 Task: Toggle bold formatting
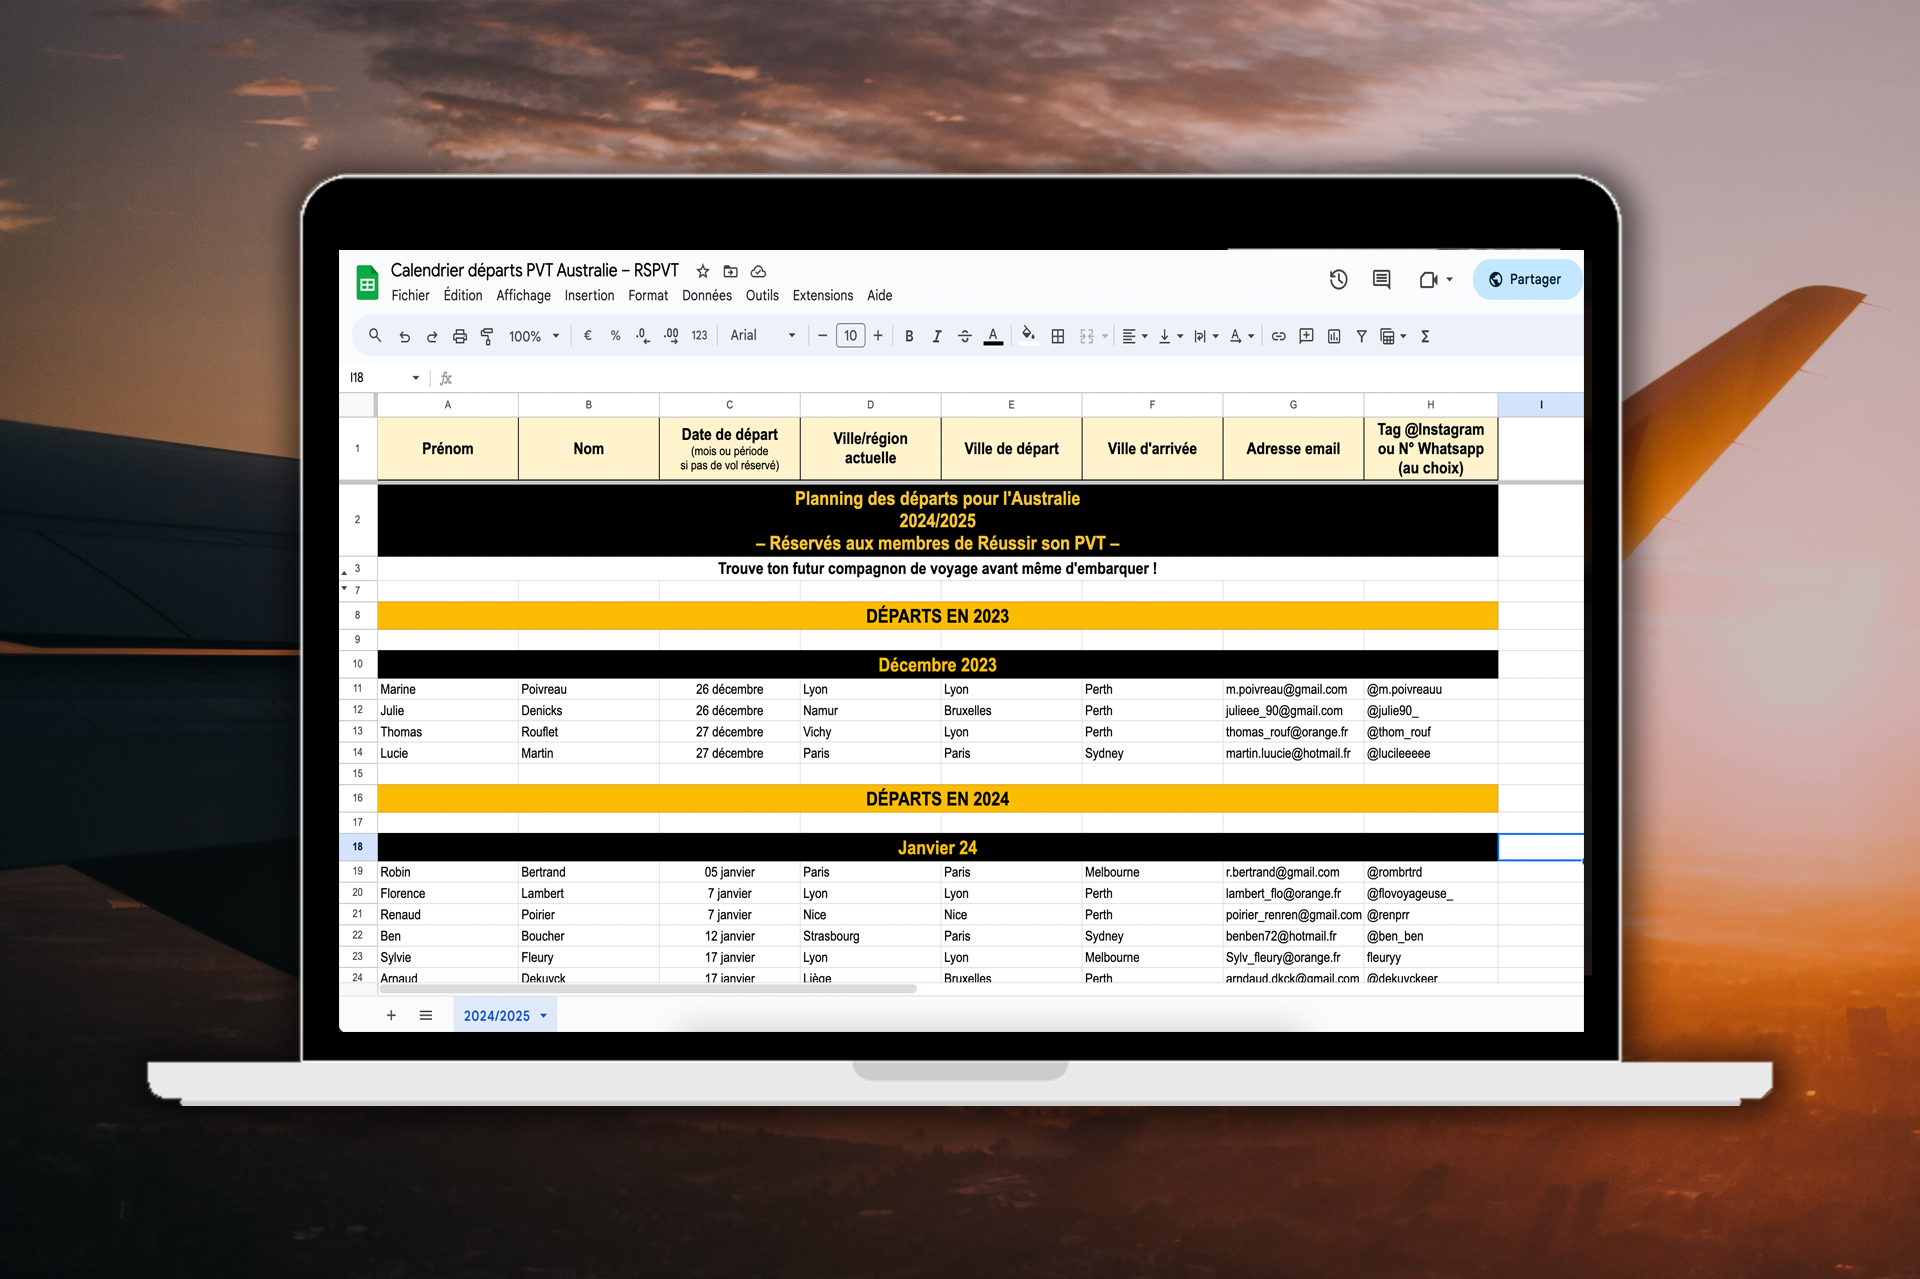909,337
